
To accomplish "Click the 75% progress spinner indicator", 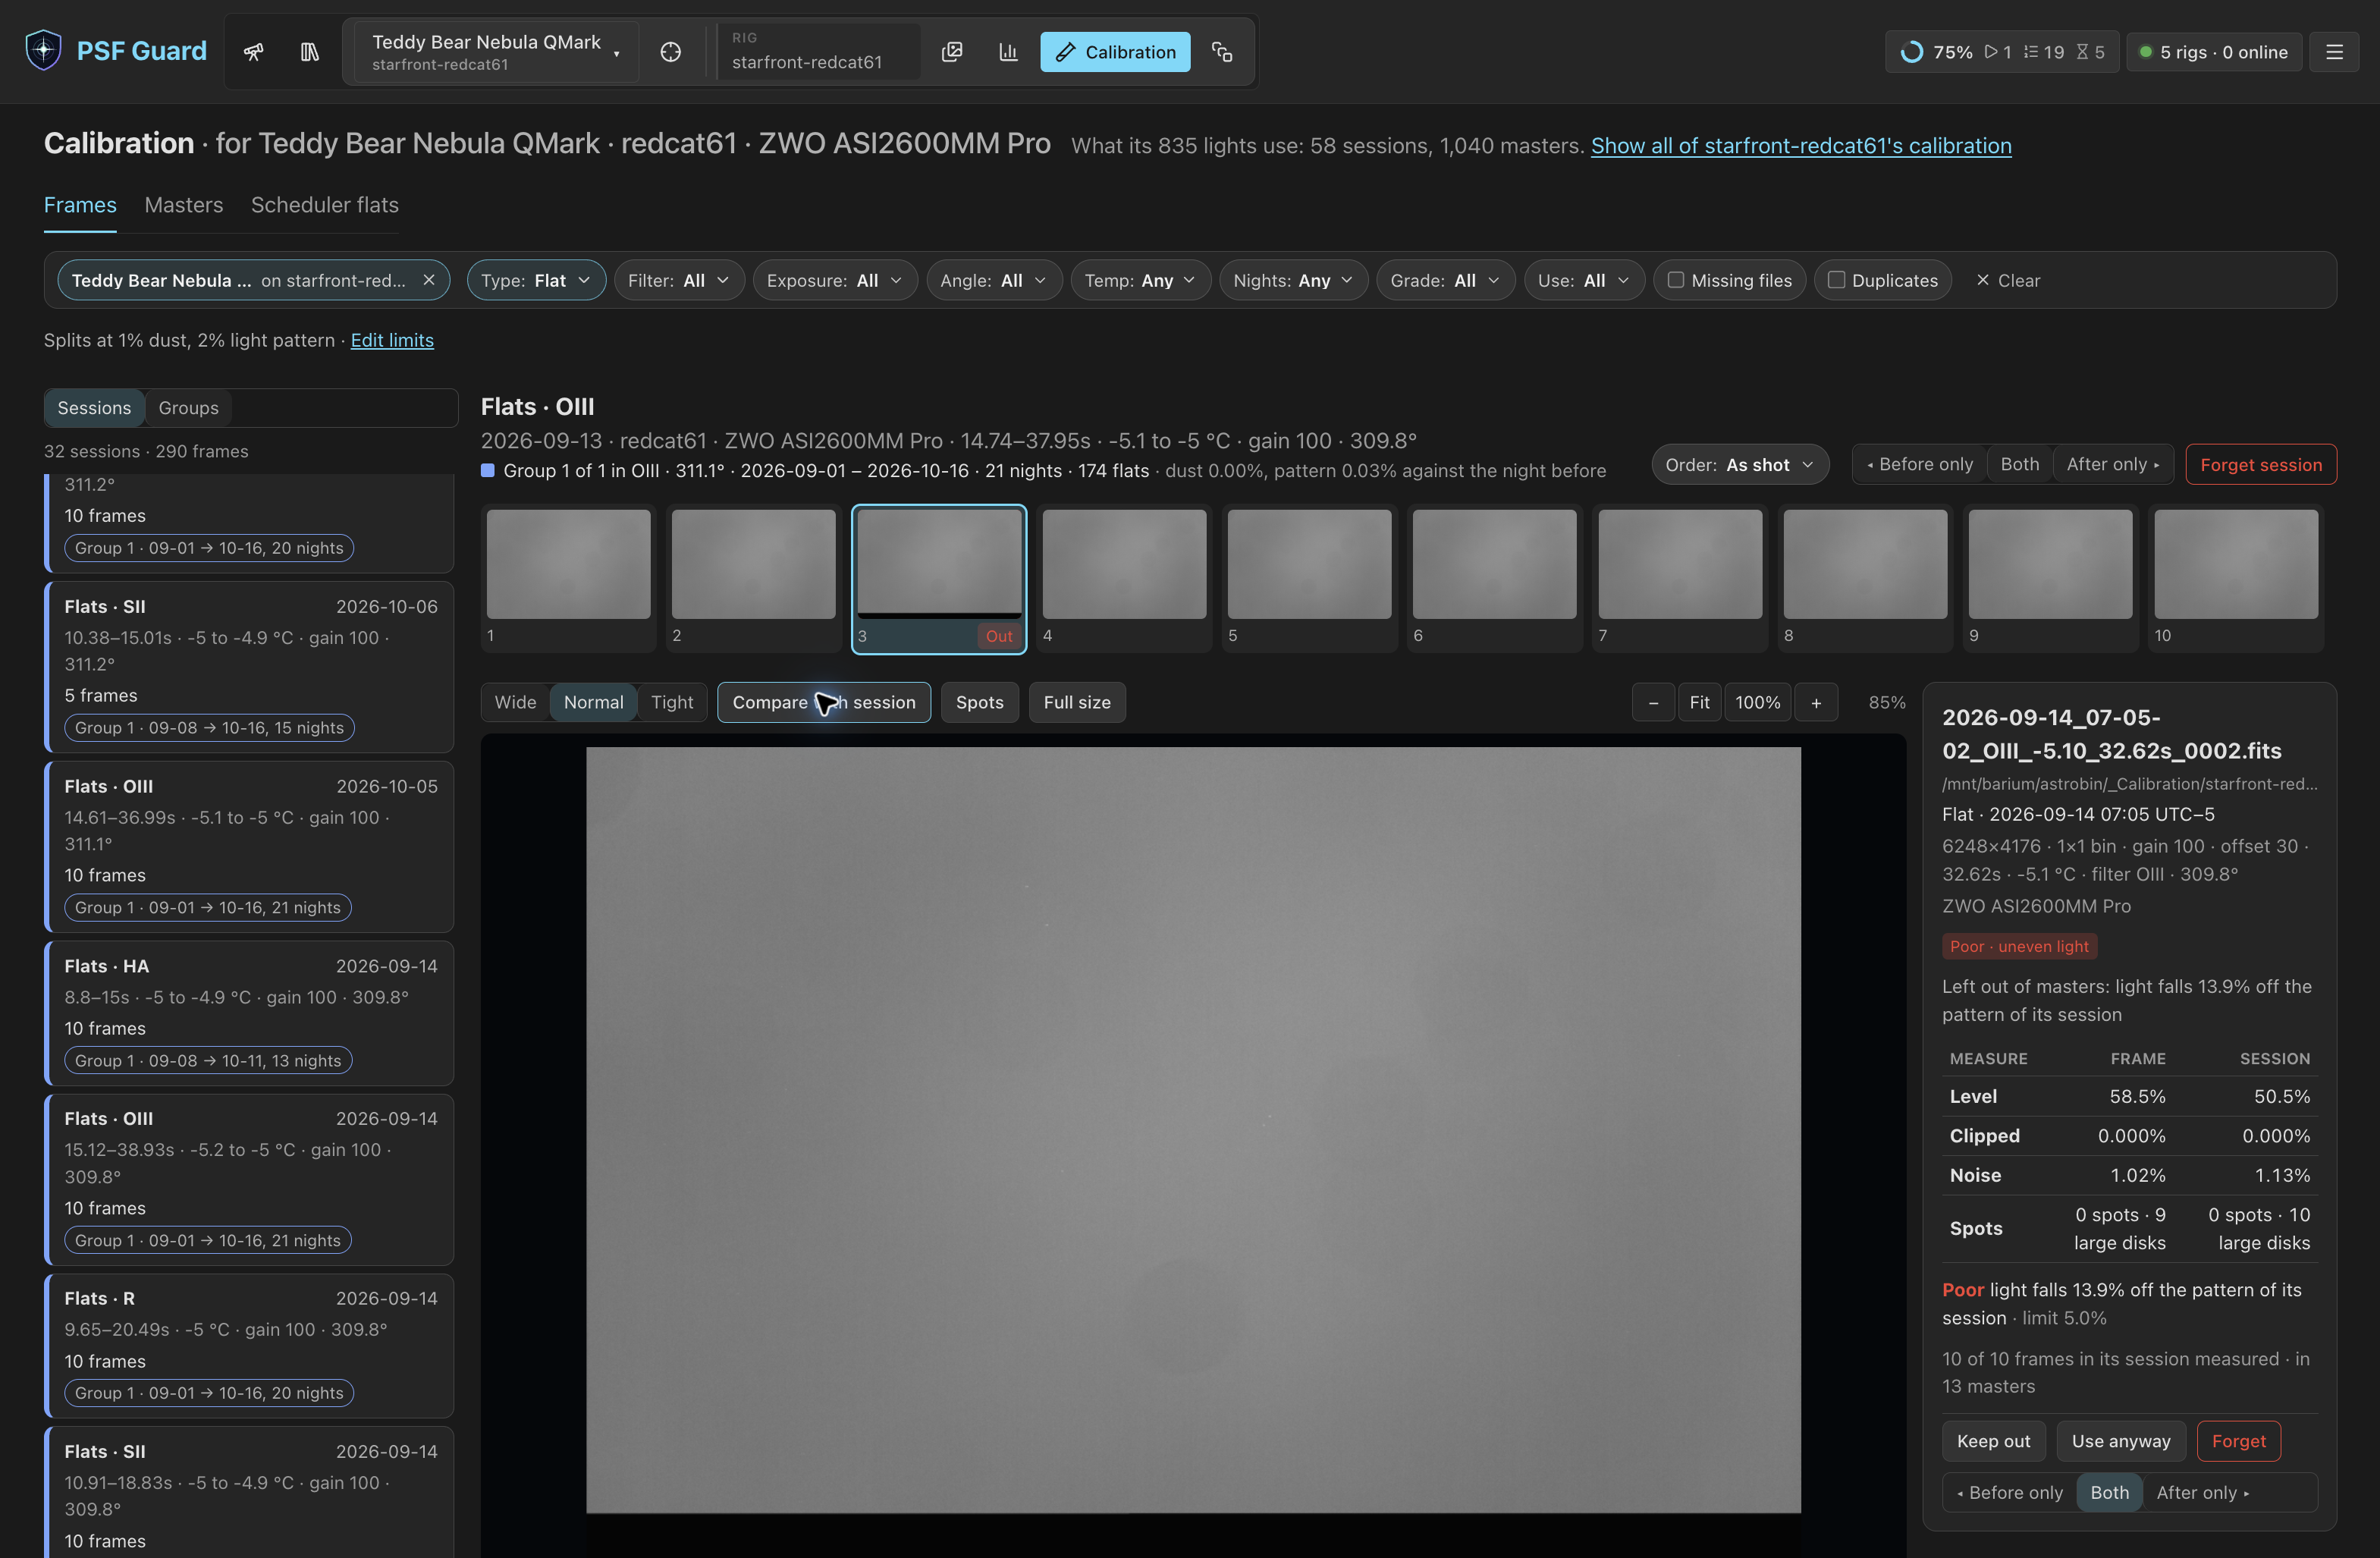I will 1912,52.
